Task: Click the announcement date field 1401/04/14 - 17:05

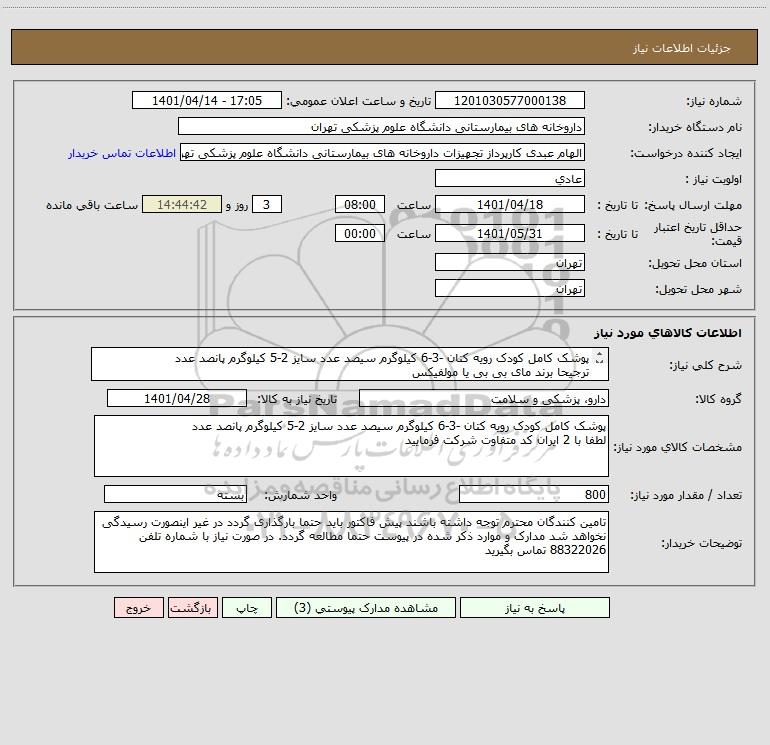Action: point(207,100)
